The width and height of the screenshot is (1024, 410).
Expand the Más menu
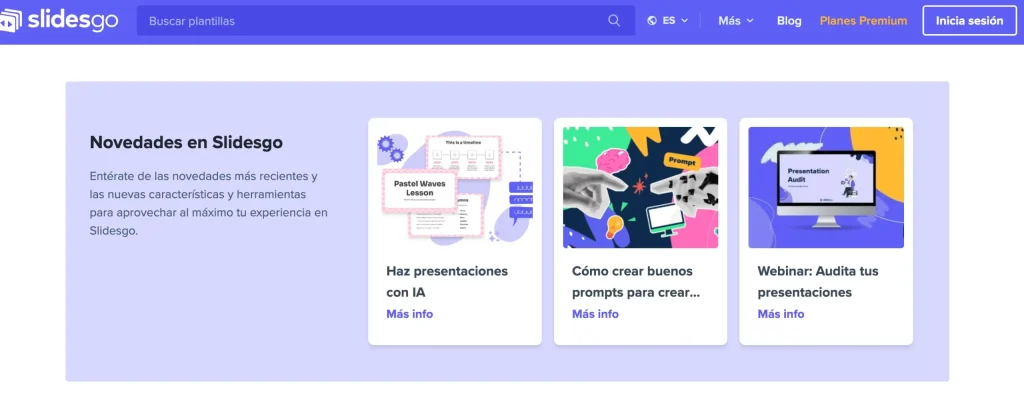[x=736, y=21]
